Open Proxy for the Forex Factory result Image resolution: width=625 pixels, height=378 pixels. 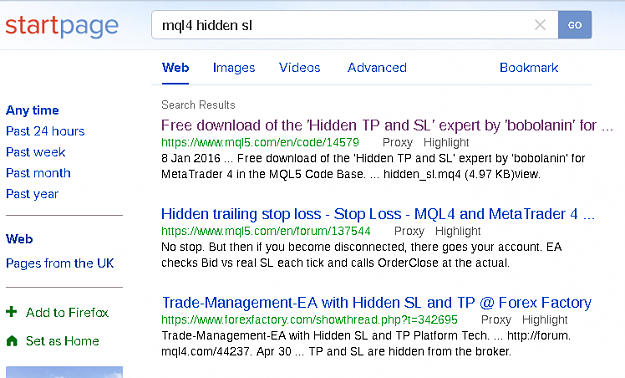496,319
